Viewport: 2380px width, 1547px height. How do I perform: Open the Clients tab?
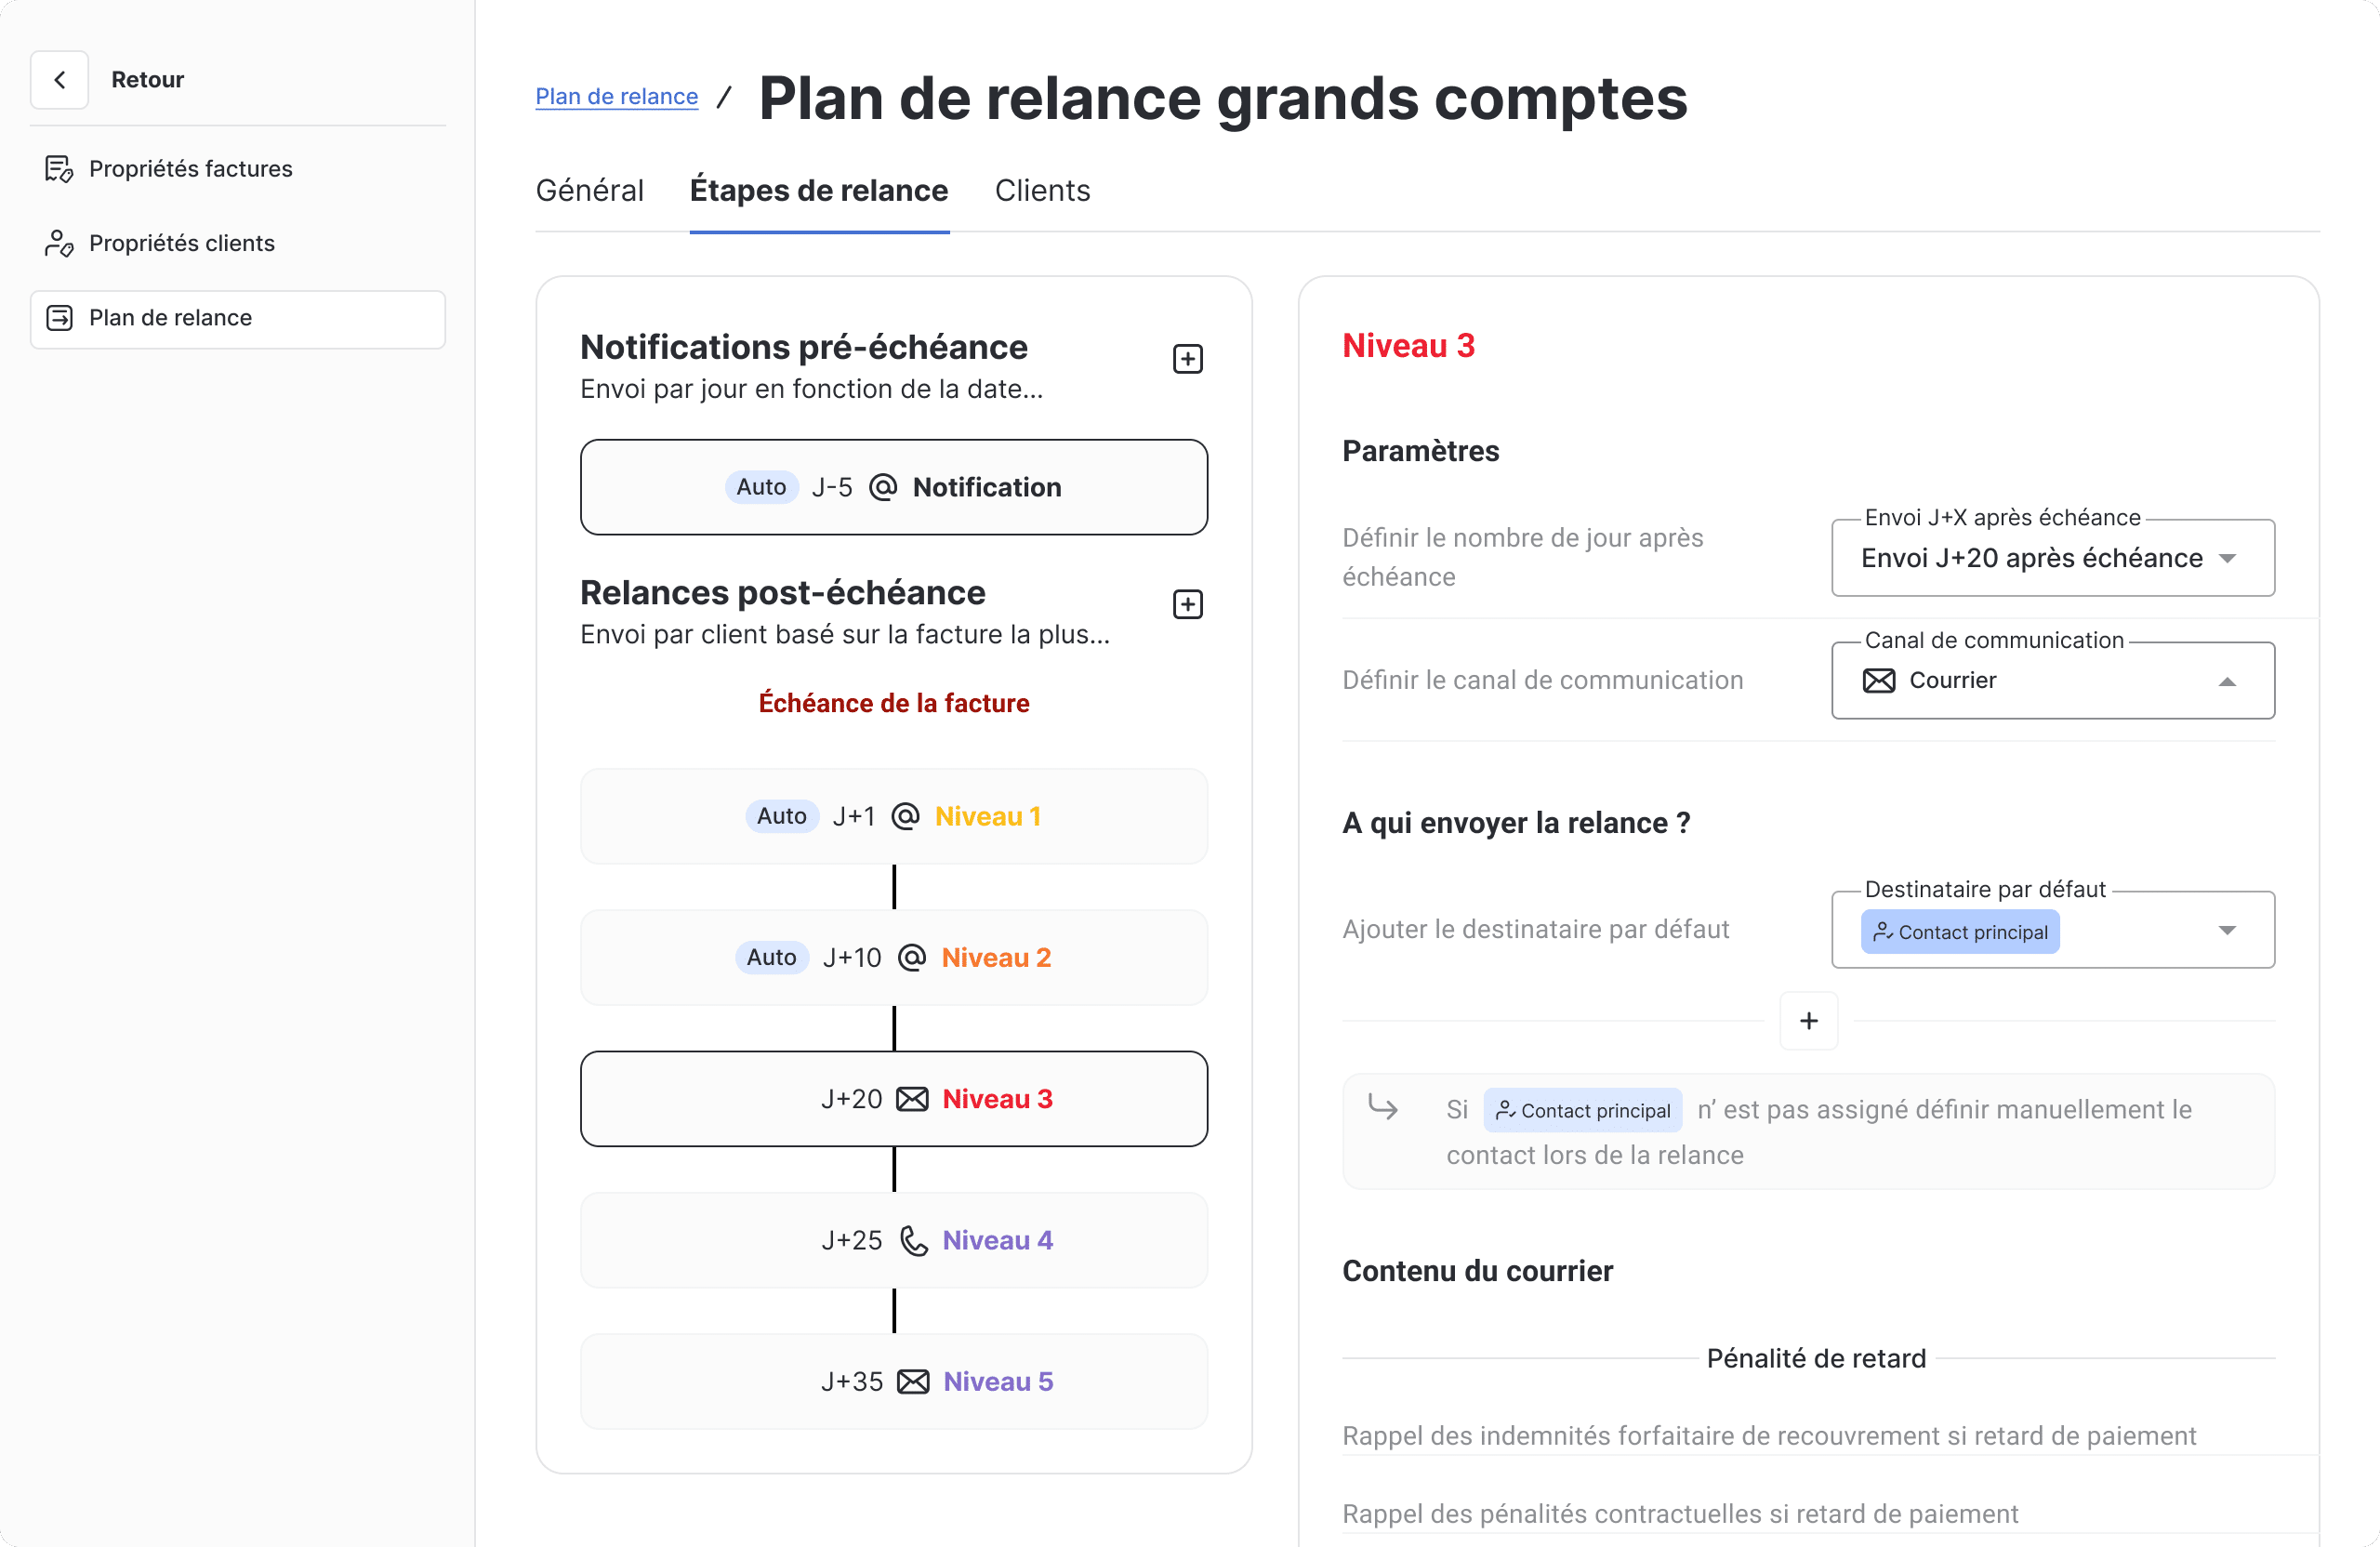(x=1042, y=191)
